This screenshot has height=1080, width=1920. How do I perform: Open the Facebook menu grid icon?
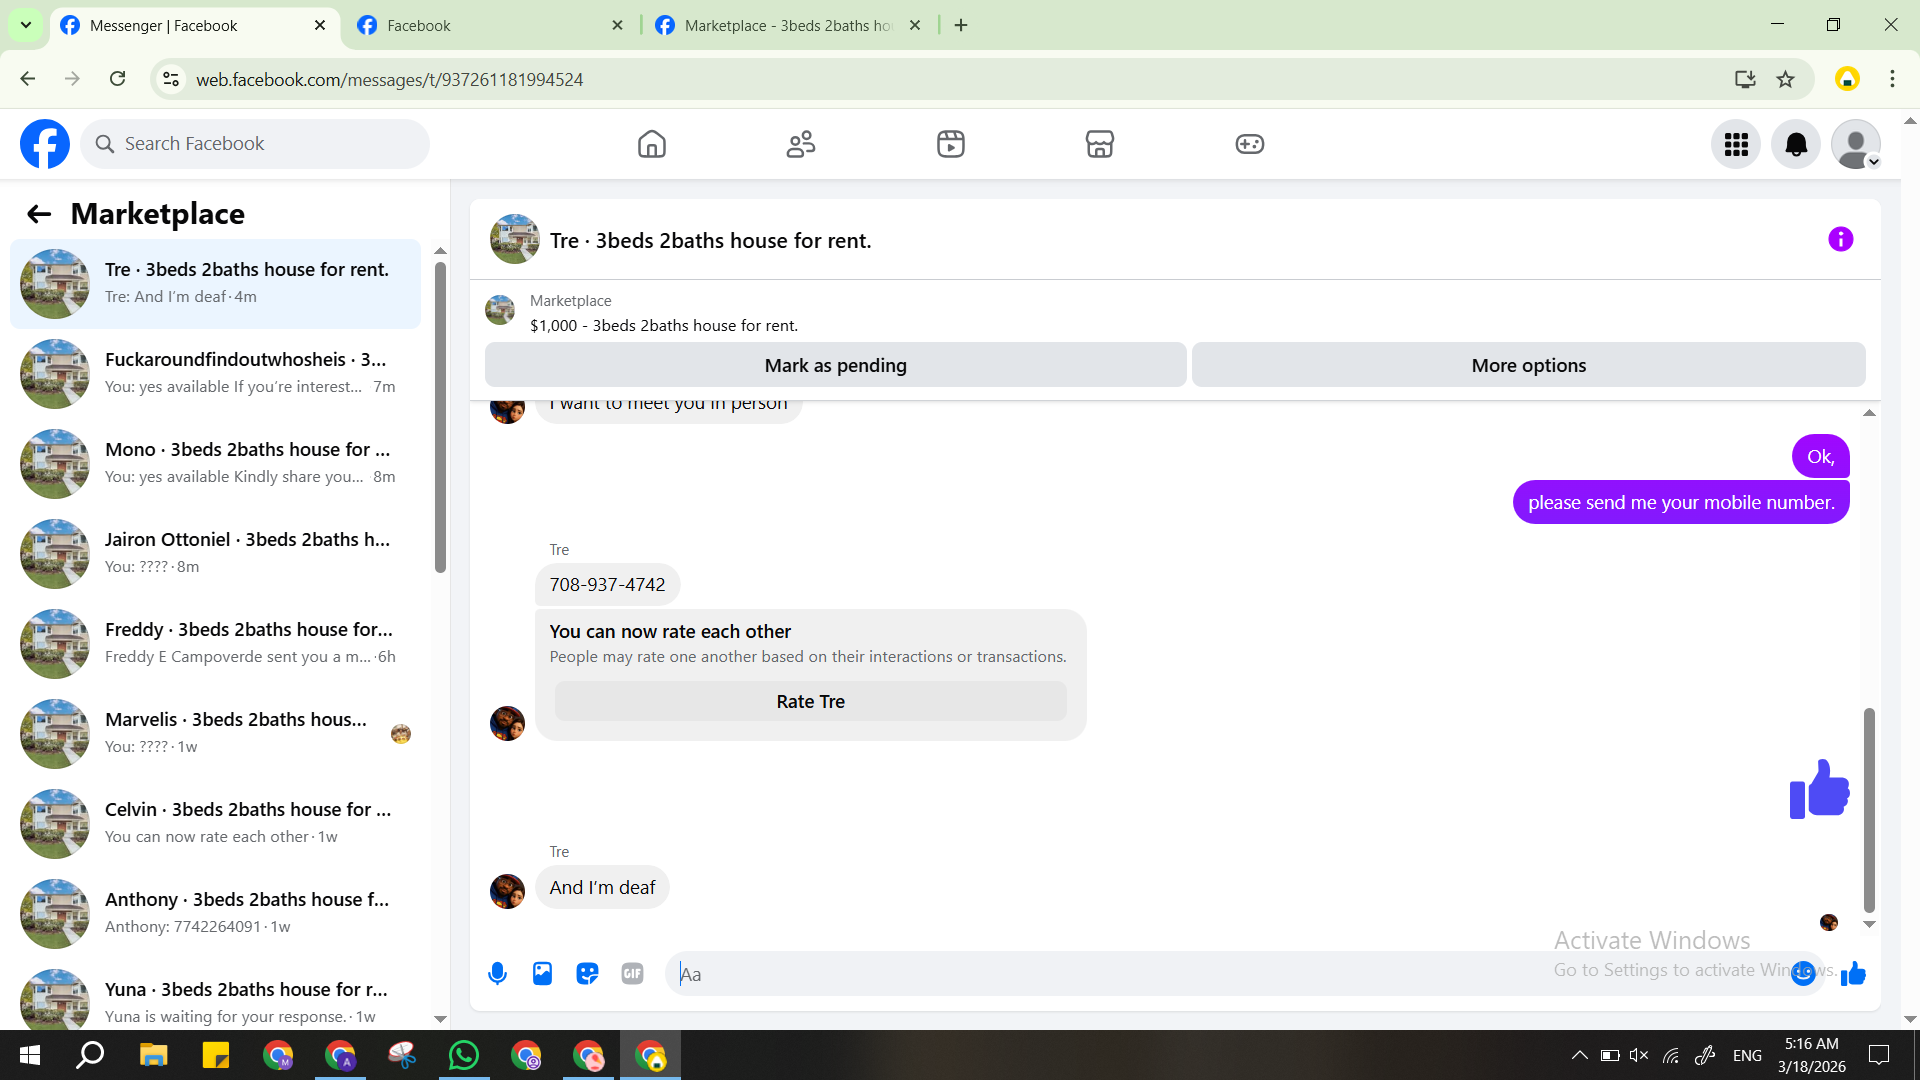[1736, 144]
